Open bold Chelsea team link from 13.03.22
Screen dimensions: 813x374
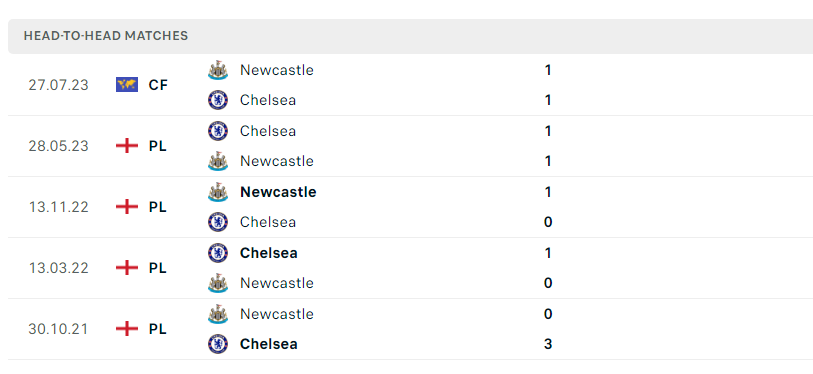(269, 253)
